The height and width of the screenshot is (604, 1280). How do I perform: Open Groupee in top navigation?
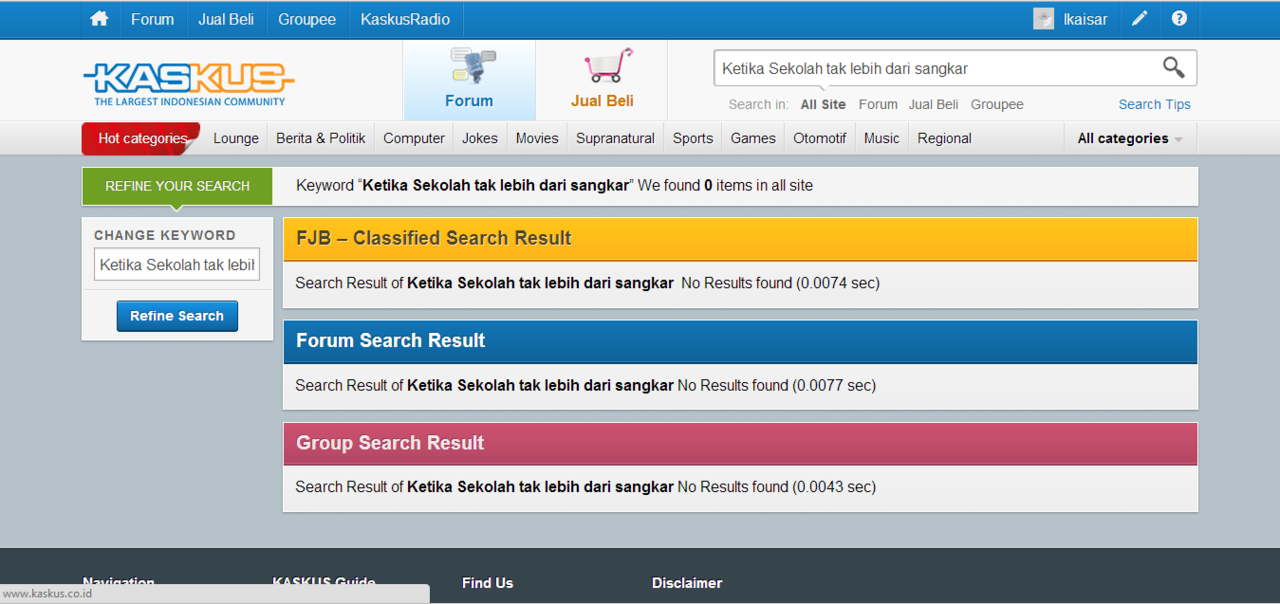point(307,19)
